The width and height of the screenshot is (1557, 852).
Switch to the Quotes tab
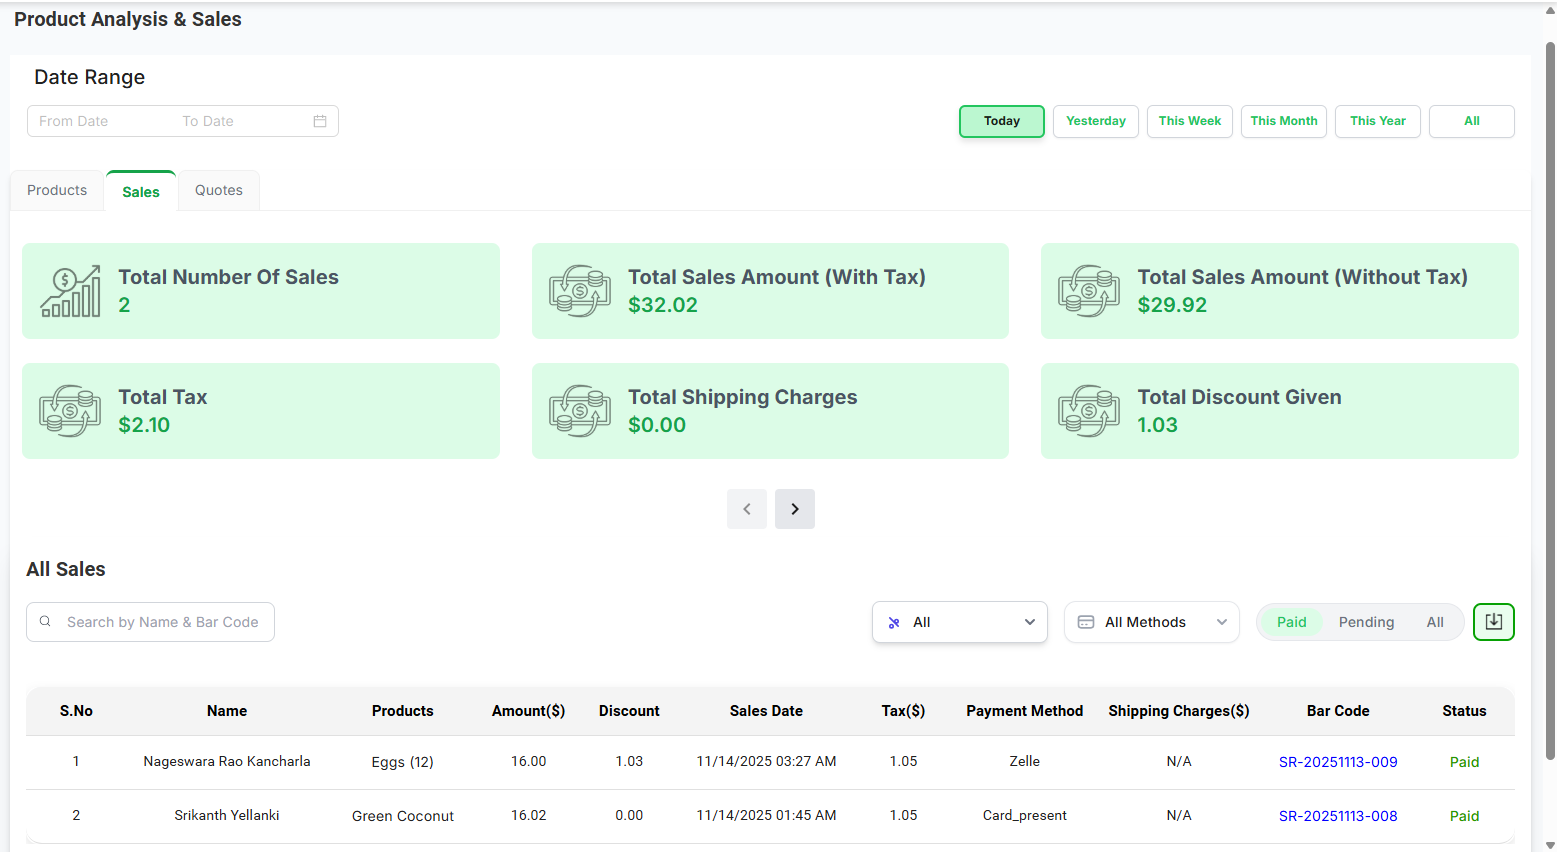tap(219, 190)
